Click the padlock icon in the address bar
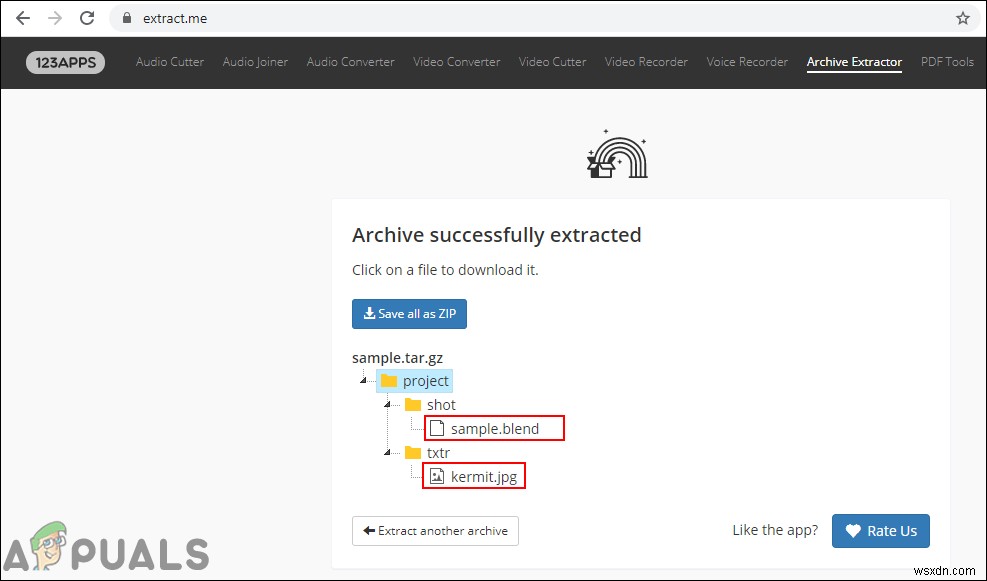 click(126, 18)
